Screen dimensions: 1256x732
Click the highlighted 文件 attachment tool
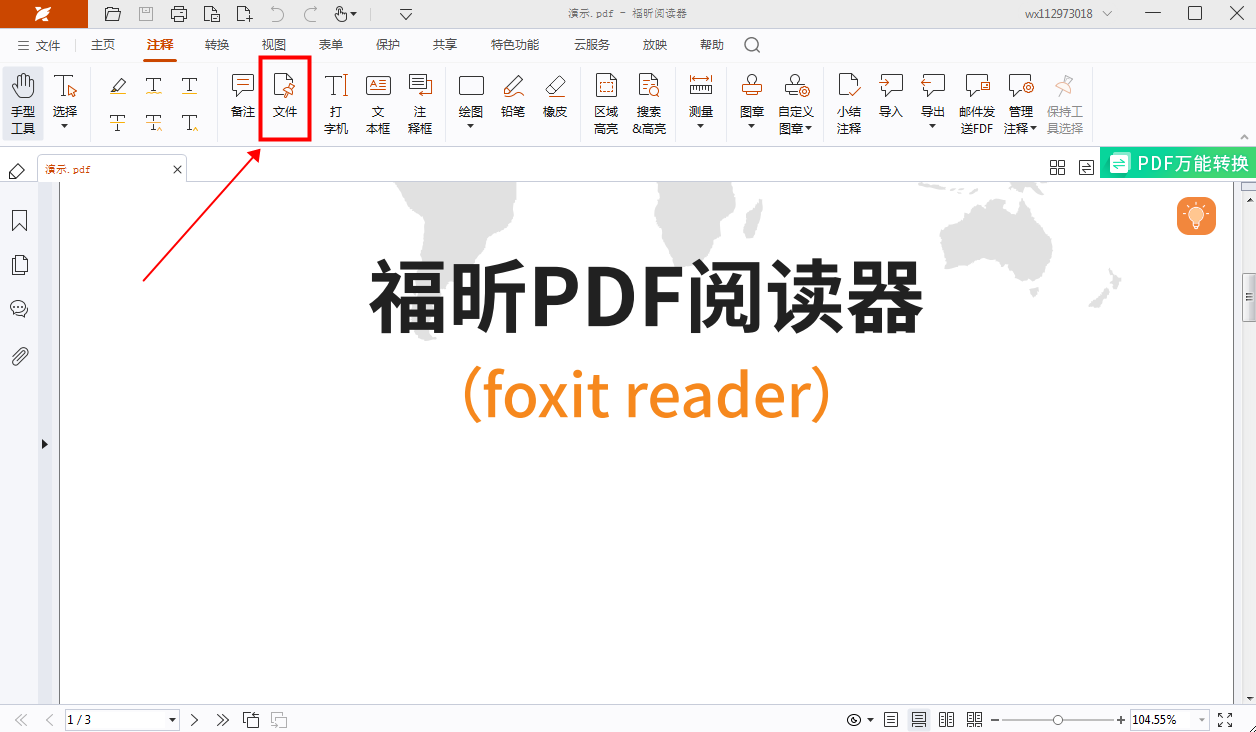click(x=285, y=96)
